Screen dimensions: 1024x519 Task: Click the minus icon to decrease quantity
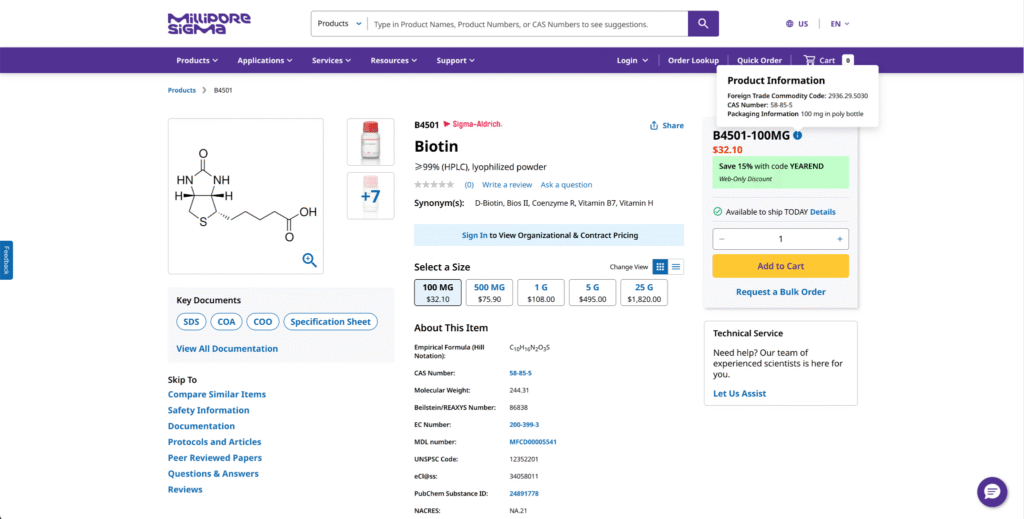click(x=722, y=239)
